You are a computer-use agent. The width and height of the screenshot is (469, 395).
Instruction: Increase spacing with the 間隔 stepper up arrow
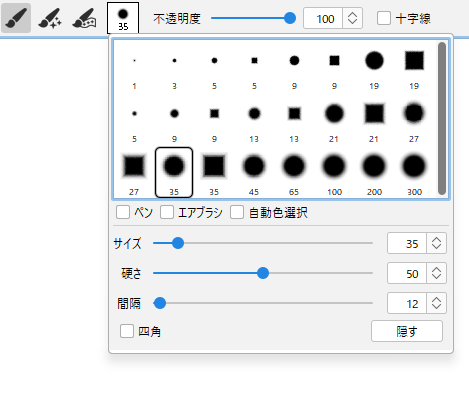(x=436, y=299)
